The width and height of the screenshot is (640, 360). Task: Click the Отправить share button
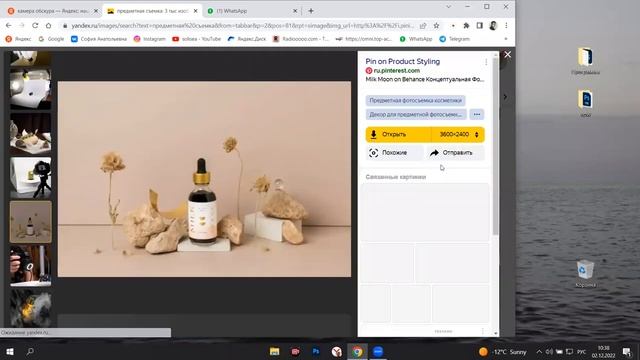[455, 153]
